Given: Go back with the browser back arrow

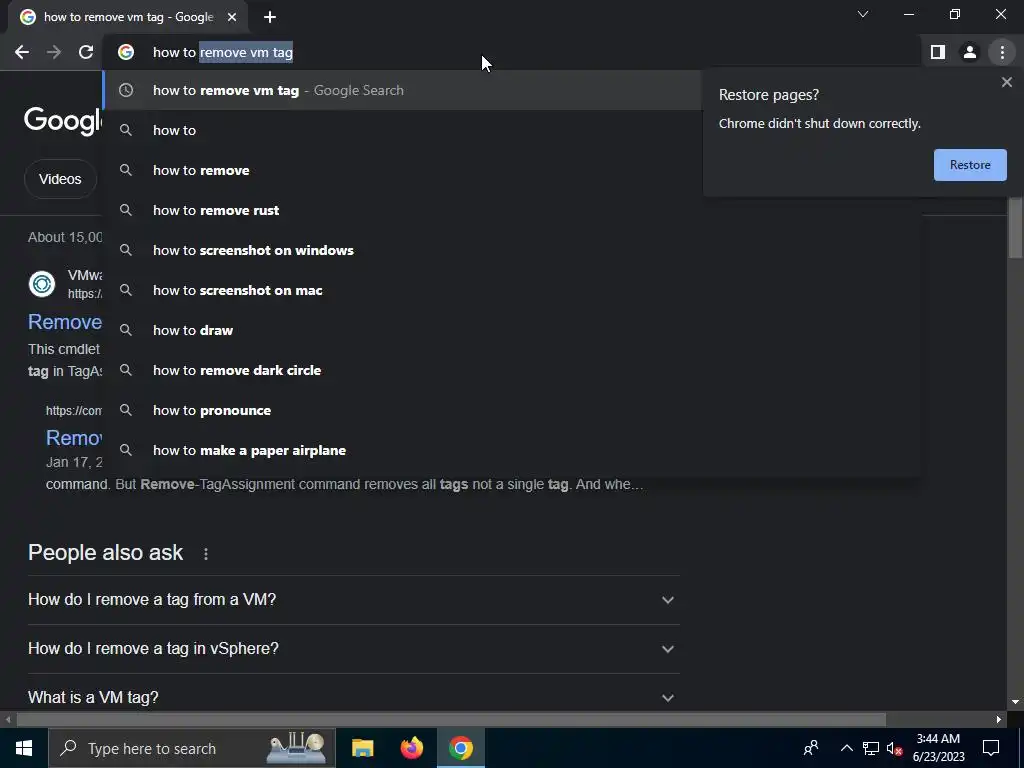Looking at the screenshot, I should pos(22,52).
